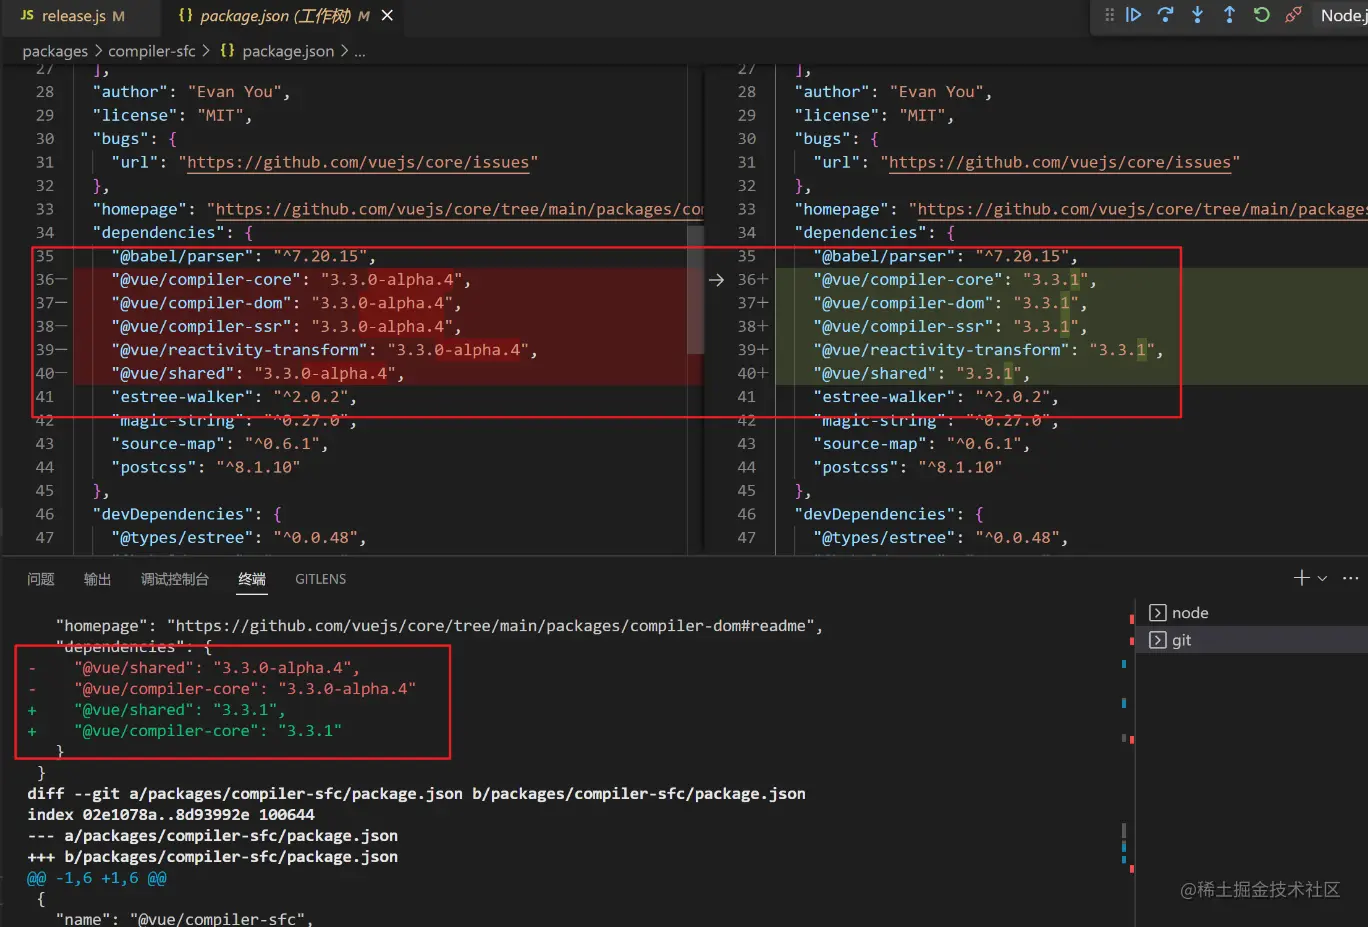Click the compiler-sfc breadcrumb segment
The height and width of the screenshot is (927, 1368).
(152, 51)
